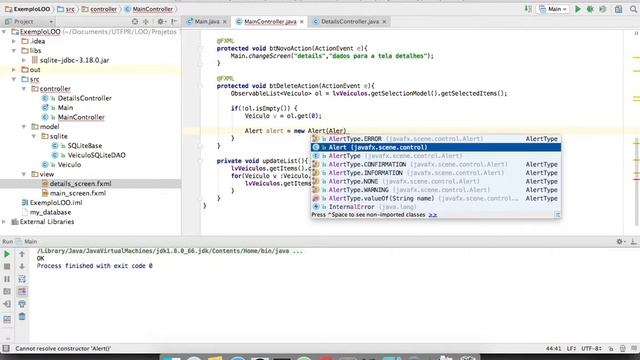The width and height of the screenshot is (640, 360).
Task: Click MainController in the breadcrumb bar
Action: click(149, 9)
